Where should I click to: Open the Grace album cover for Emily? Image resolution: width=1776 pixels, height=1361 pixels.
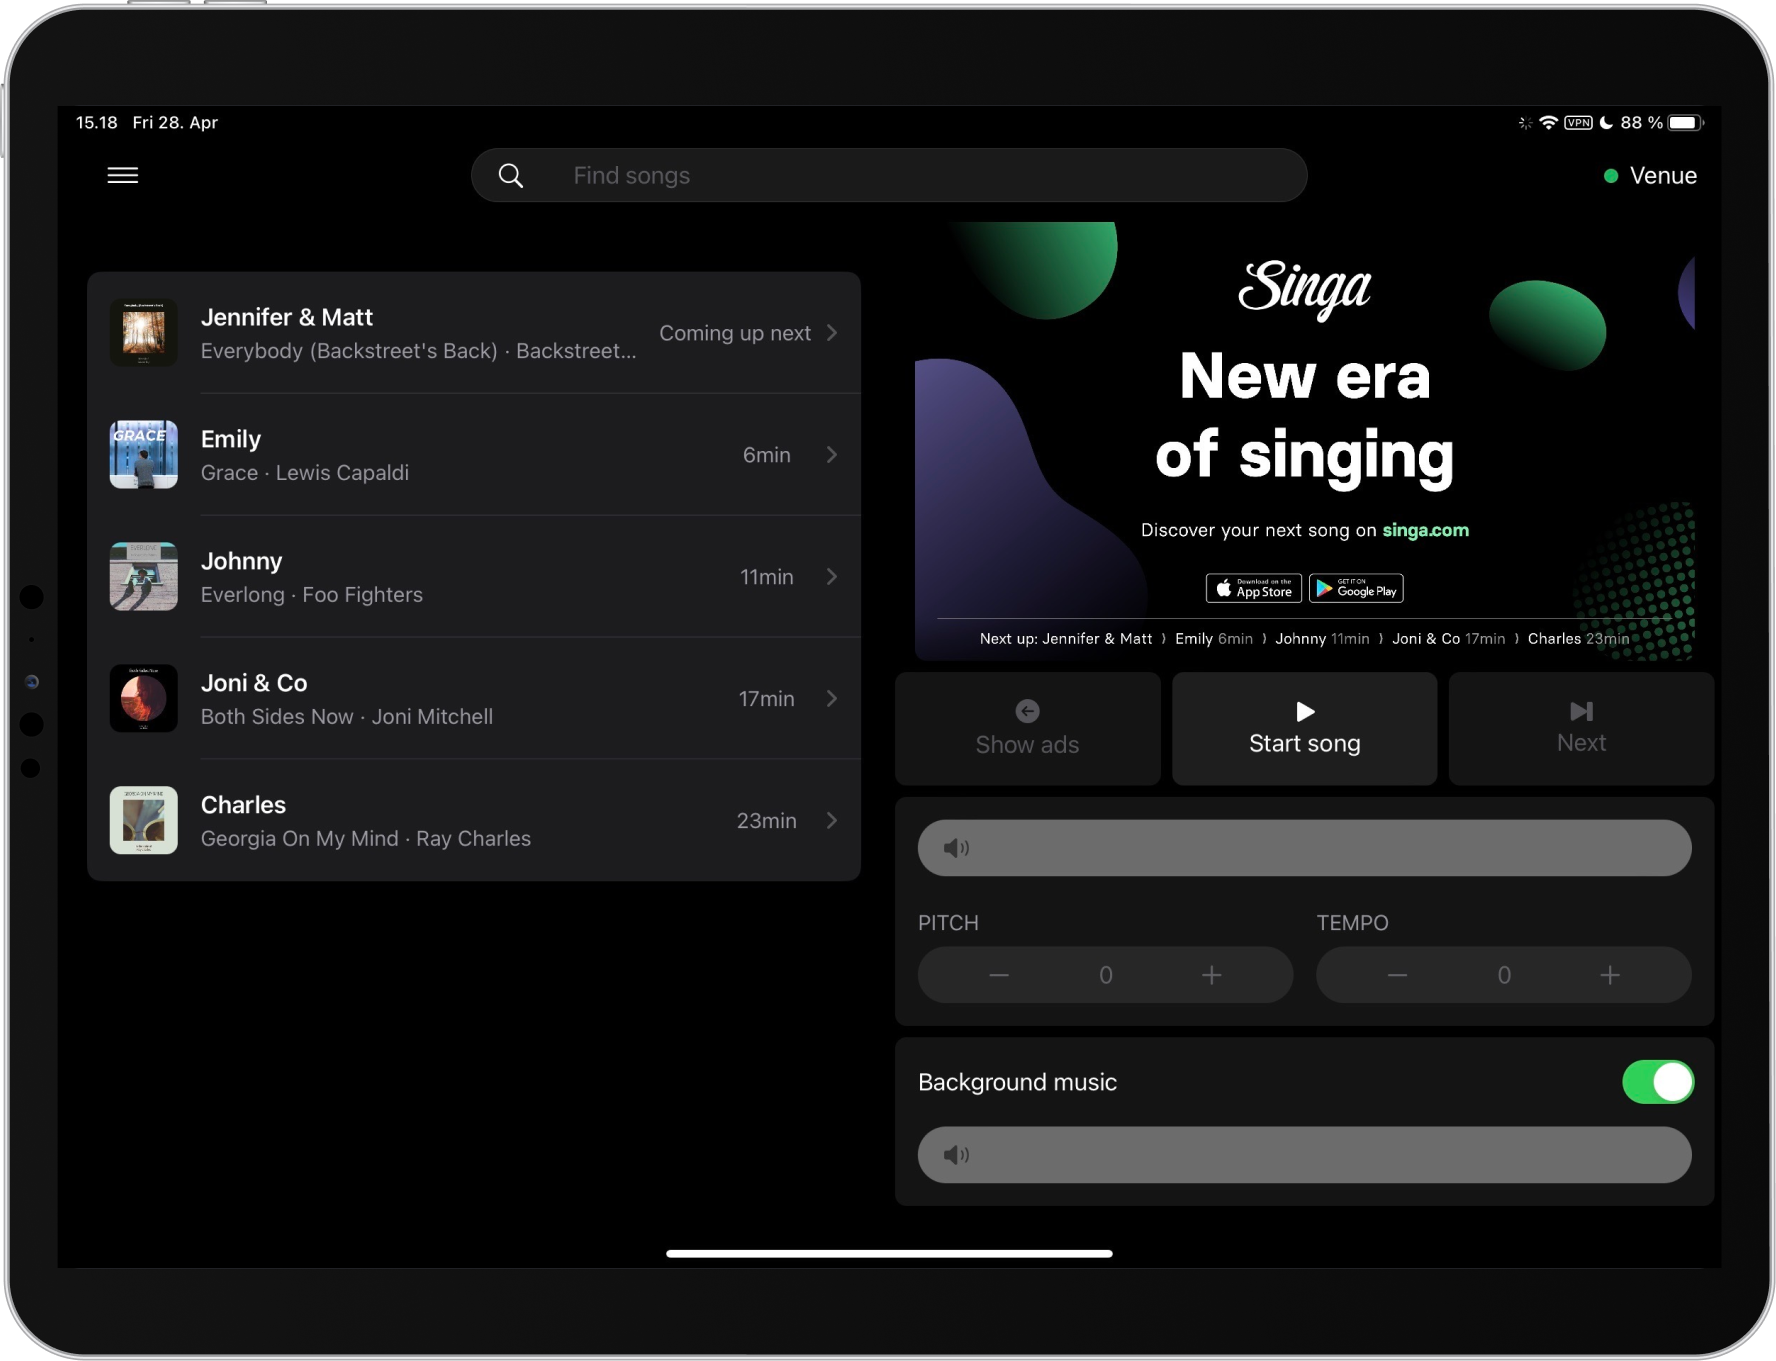coord(144,455)
